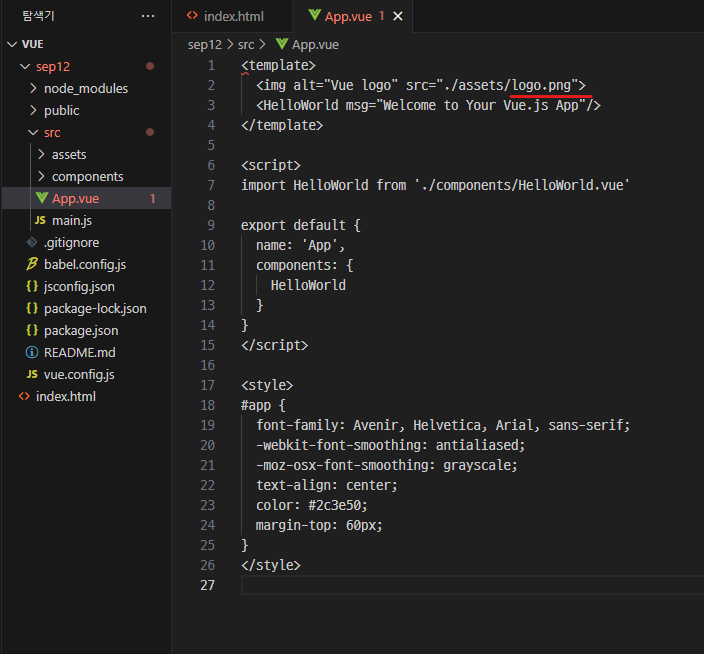Click problem count badge on App.vue row
This screenshot has height=654, width=704.
153,198
